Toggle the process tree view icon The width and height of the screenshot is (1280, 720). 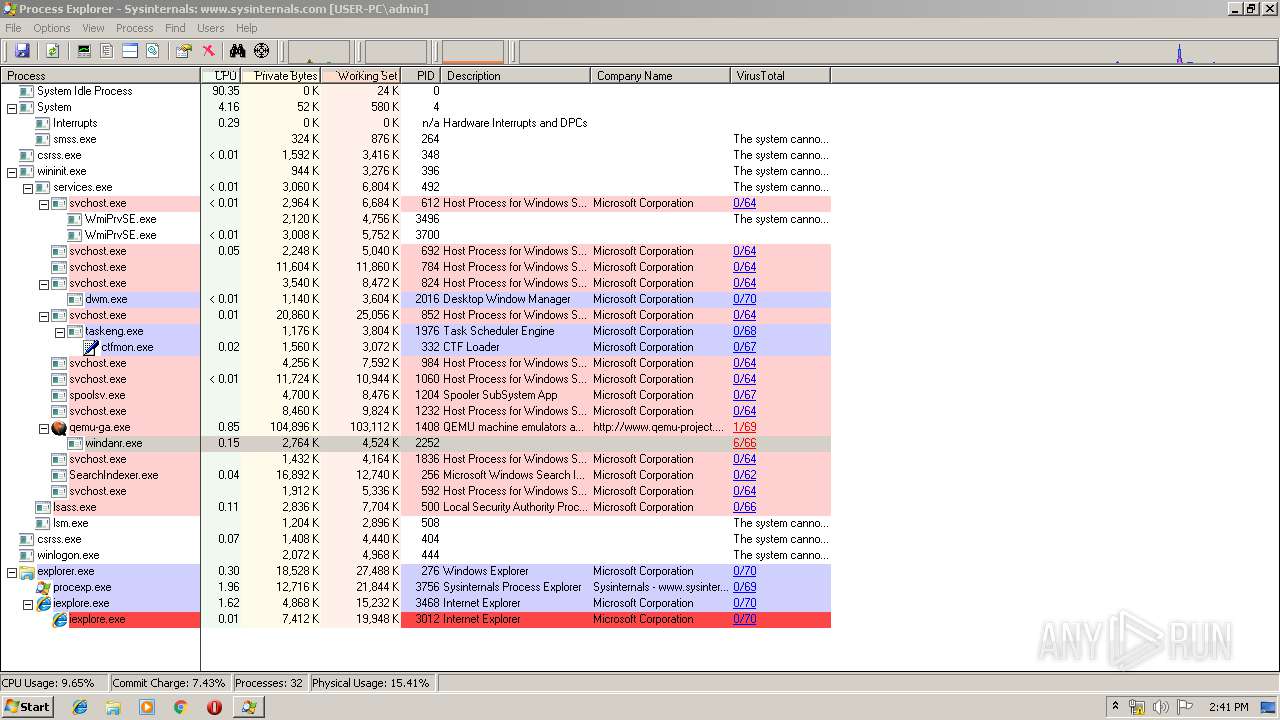click(x=107, y=51)
